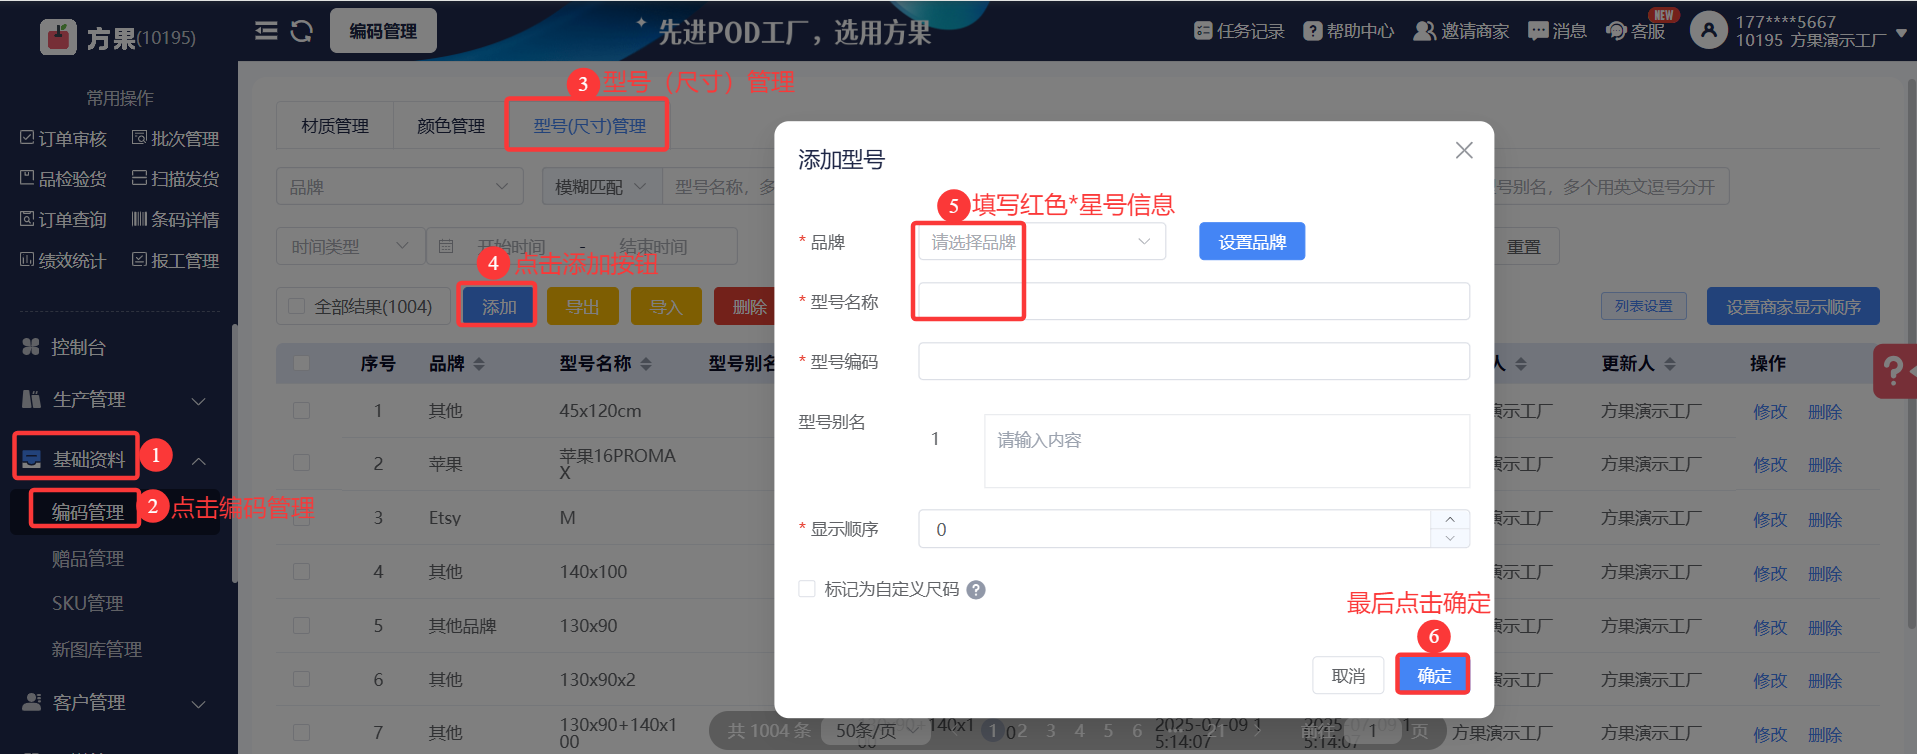Click the 设置品牌 button
This screenshot has height=754, width=1917.
tap(1252, 242)
